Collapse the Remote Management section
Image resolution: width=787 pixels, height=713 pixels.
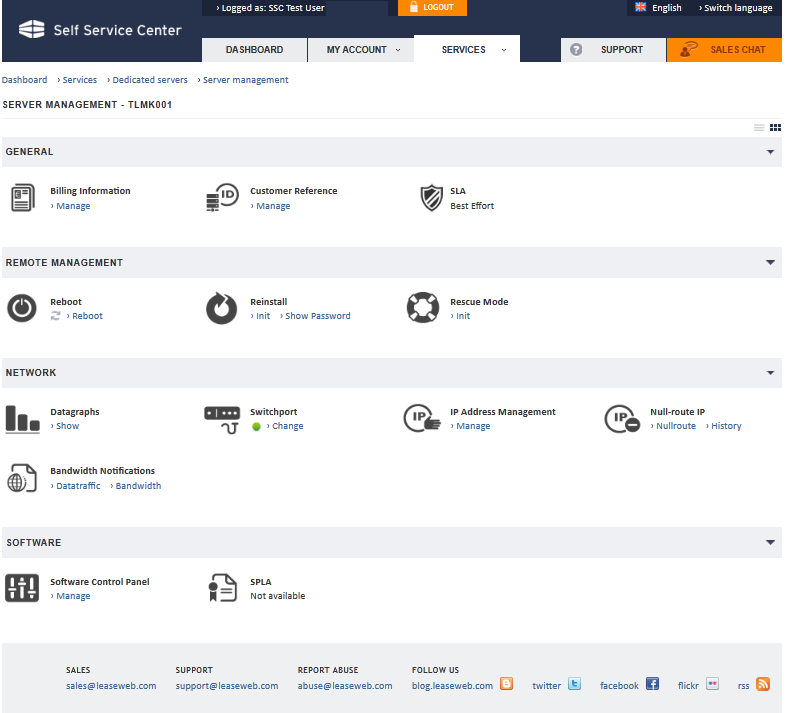point(770,263)
